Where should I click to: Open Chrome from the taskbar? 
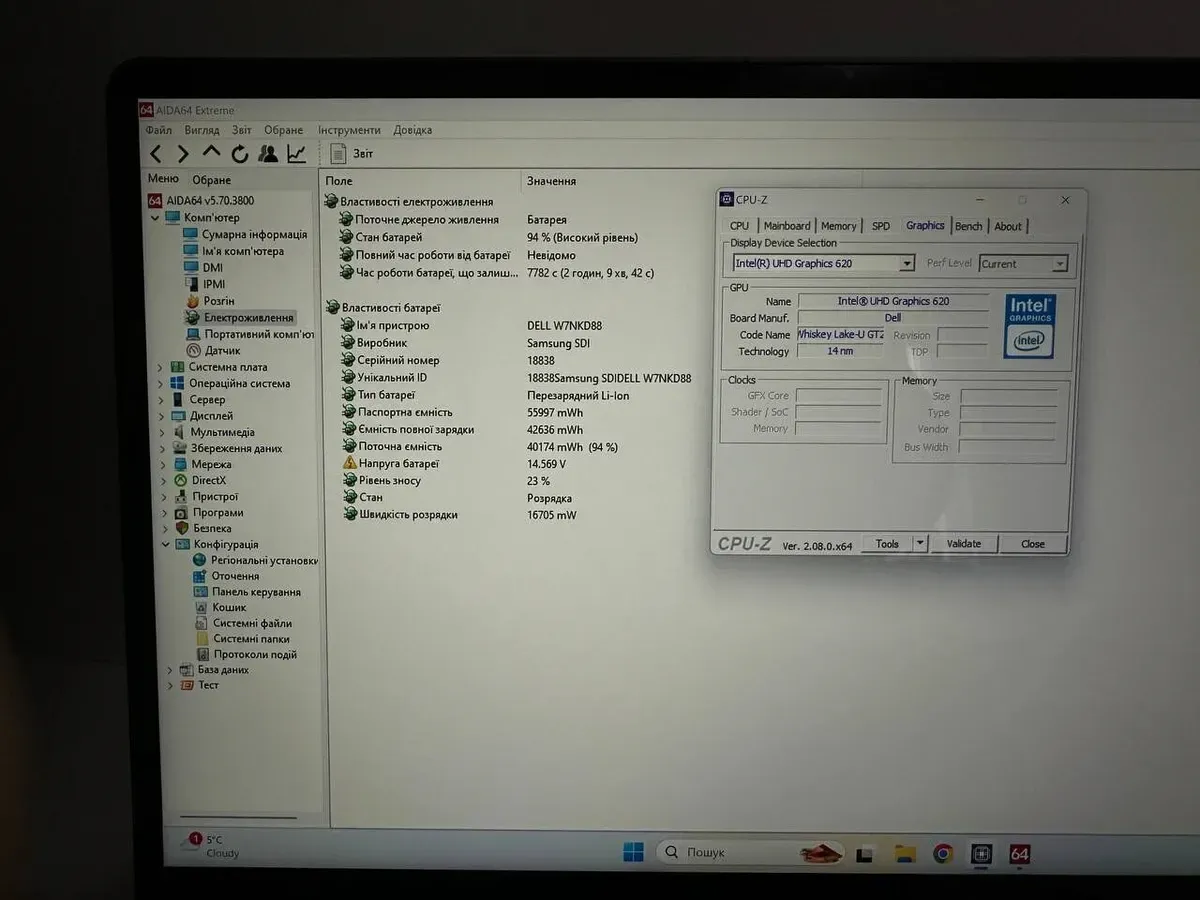coord(942,853)
